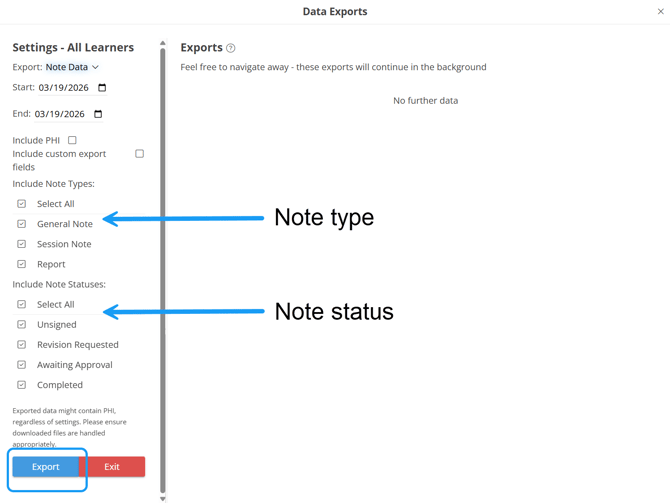Uncheck the Completed status checkbox
Viewport: 670px width, 503px height.
pyautogui.click(x=22, y=385)
